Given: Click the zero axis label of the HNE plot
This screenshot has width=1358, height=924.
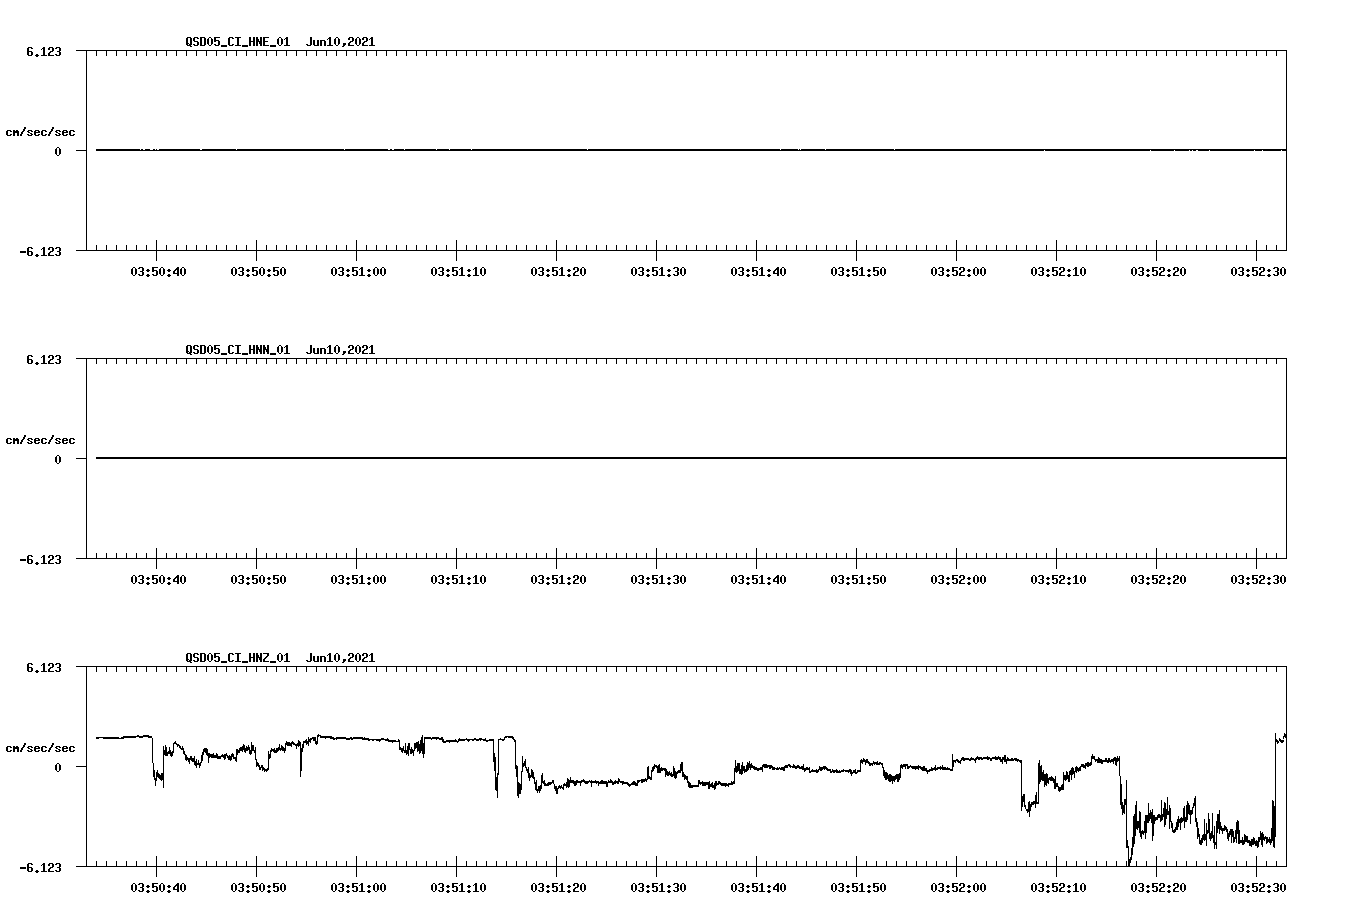Looking at the screenshot, I should click(x=58, y=151).
